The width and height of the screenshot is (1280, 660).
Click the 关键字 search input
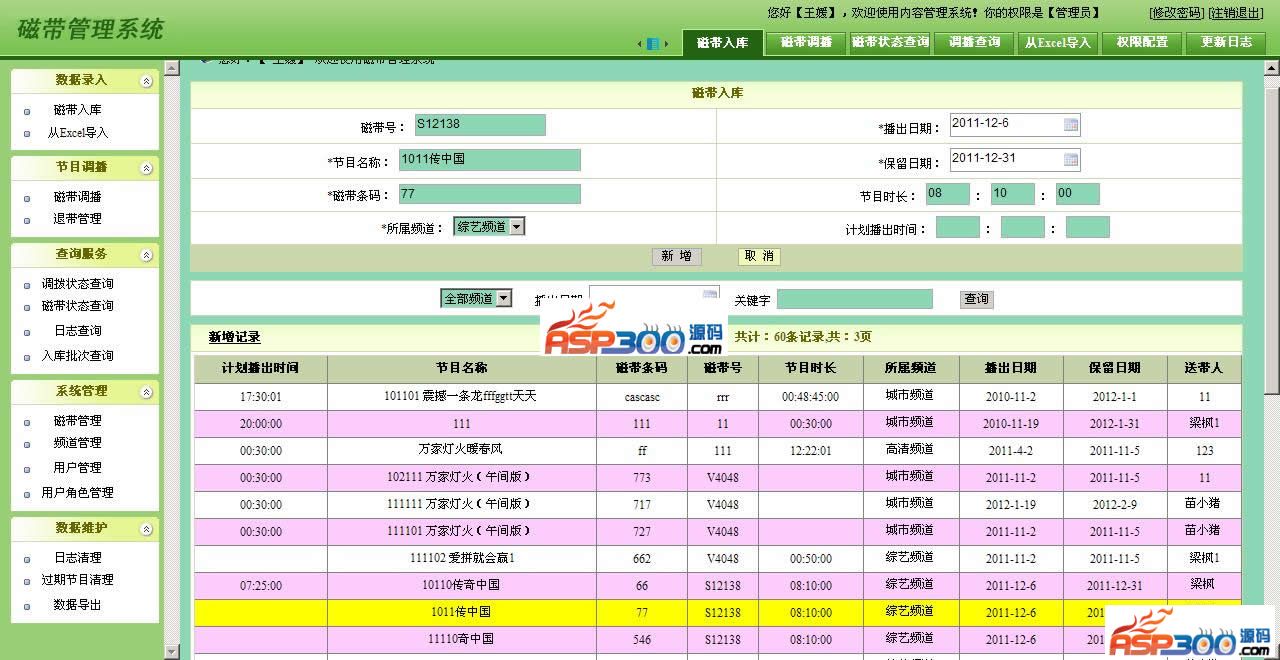click(x=855, y=299)
